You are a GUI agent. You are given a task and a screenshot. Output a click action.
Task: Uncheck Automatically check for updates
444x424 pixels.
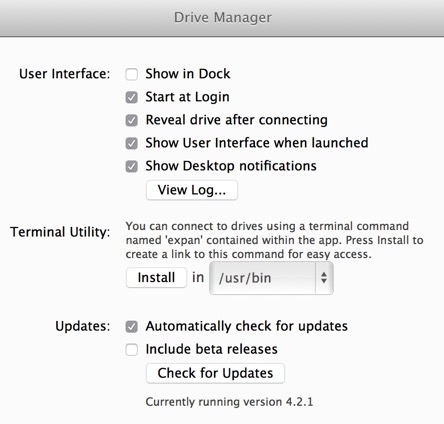pos(131,327)
